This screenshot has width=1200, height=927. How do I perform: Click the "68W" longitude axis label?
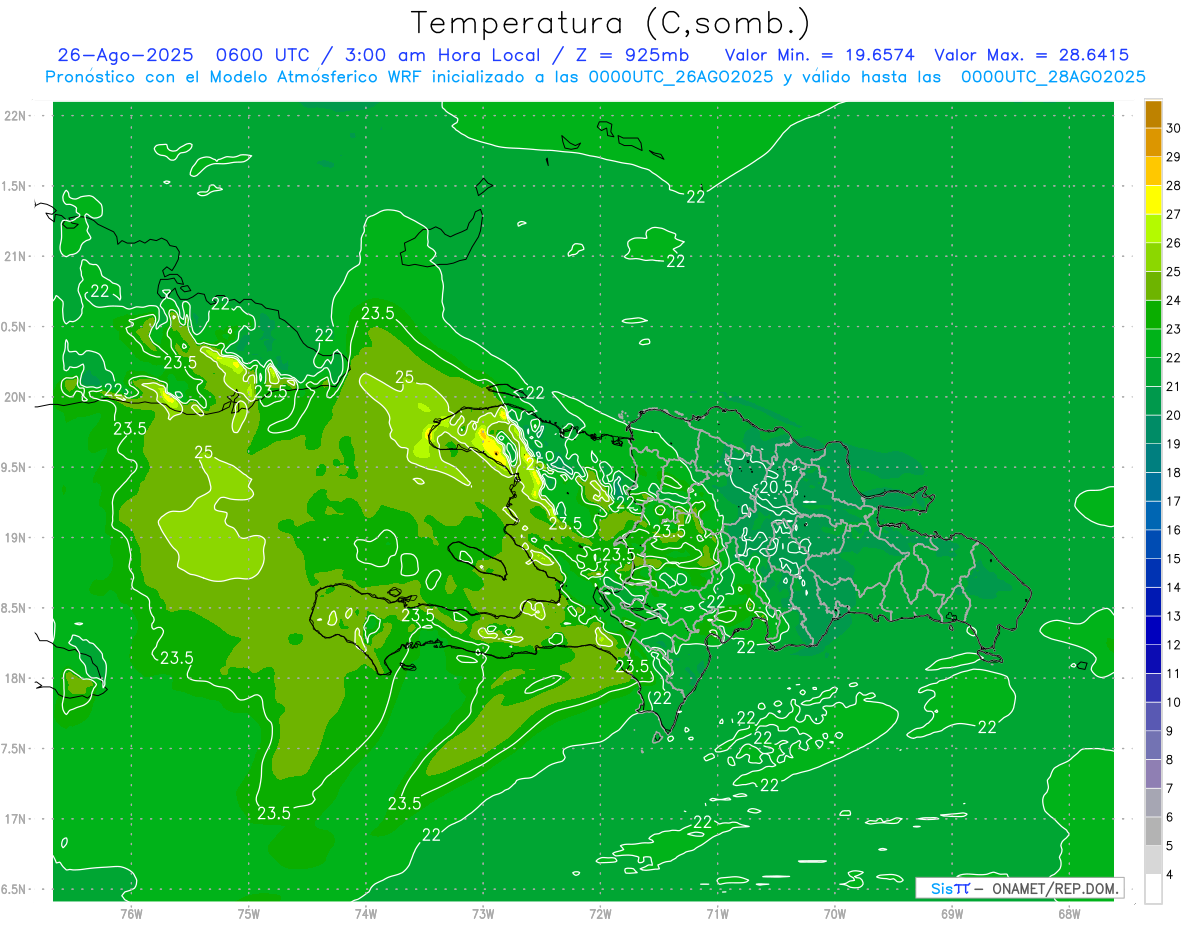[x=1069, y=914]
